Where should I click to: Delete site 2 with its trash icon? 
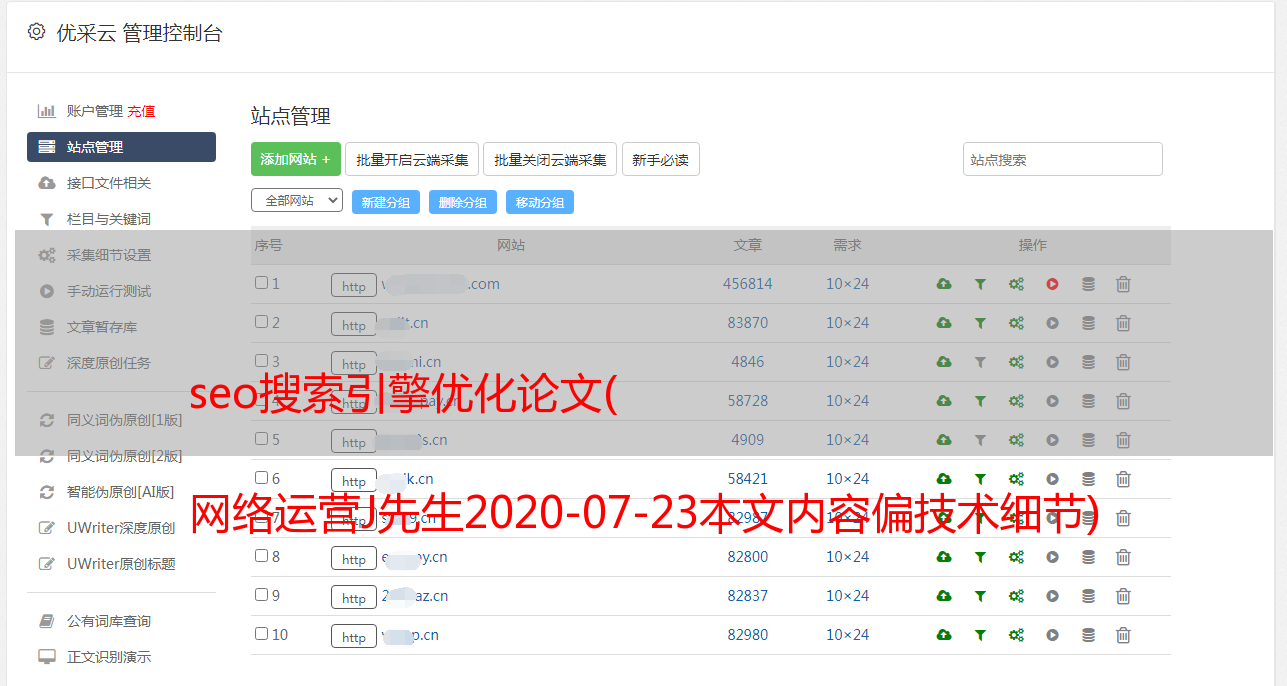pyautogui.click(x=1123, y=323)
